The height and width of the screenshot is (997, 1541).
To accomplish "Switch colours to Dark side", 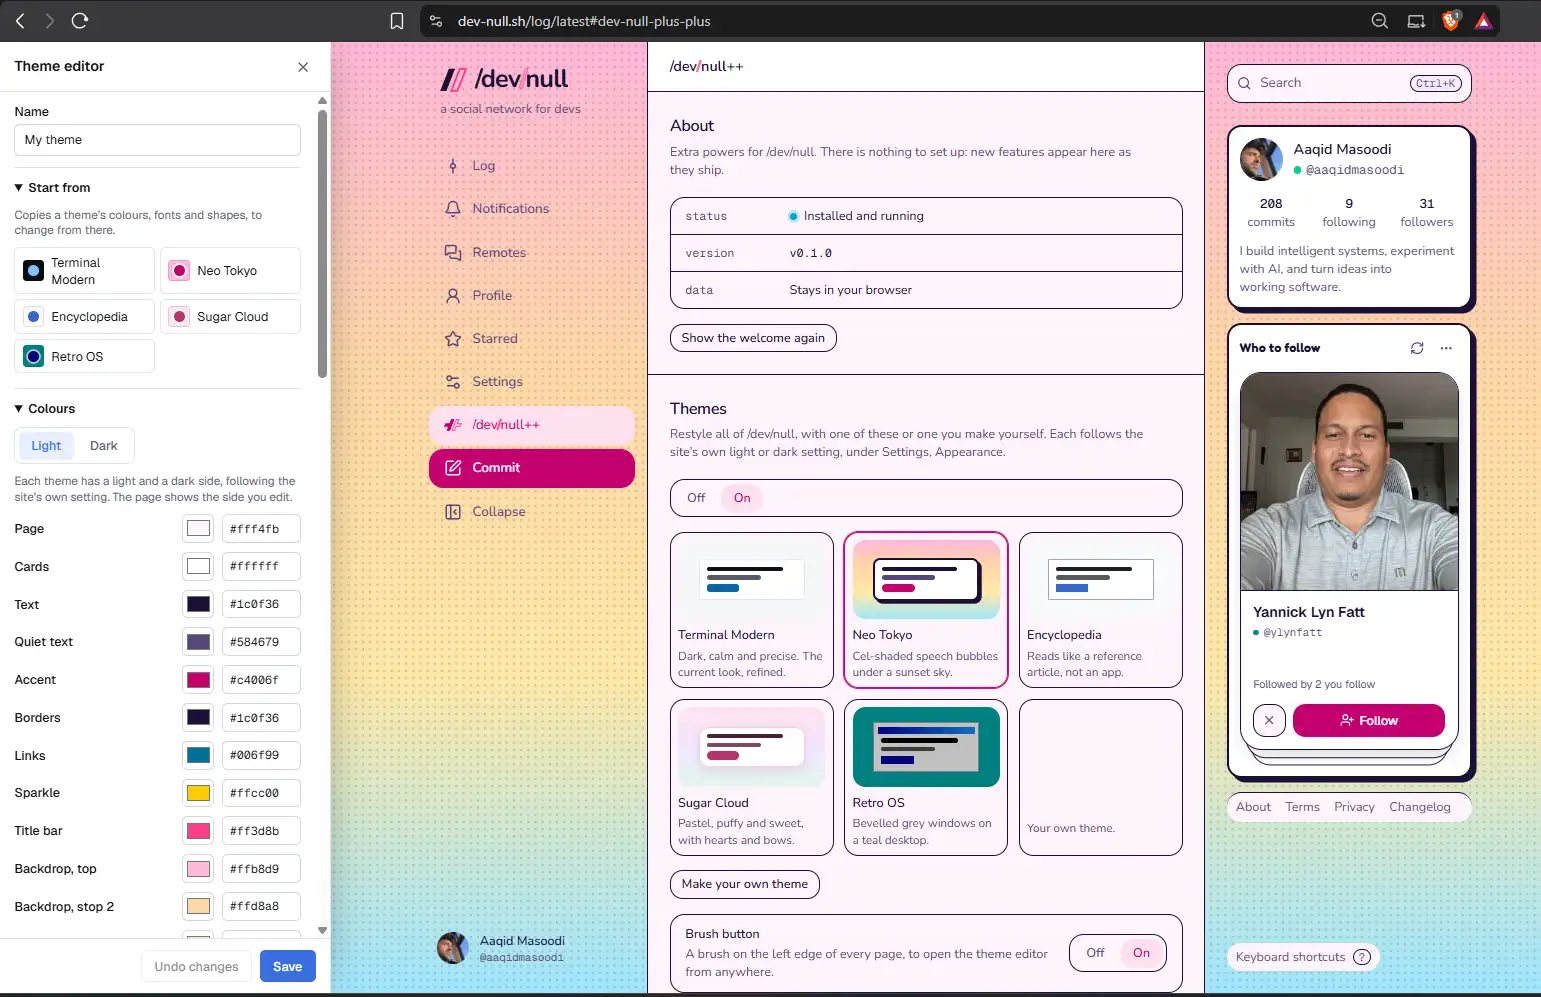I will click(104, 446).
